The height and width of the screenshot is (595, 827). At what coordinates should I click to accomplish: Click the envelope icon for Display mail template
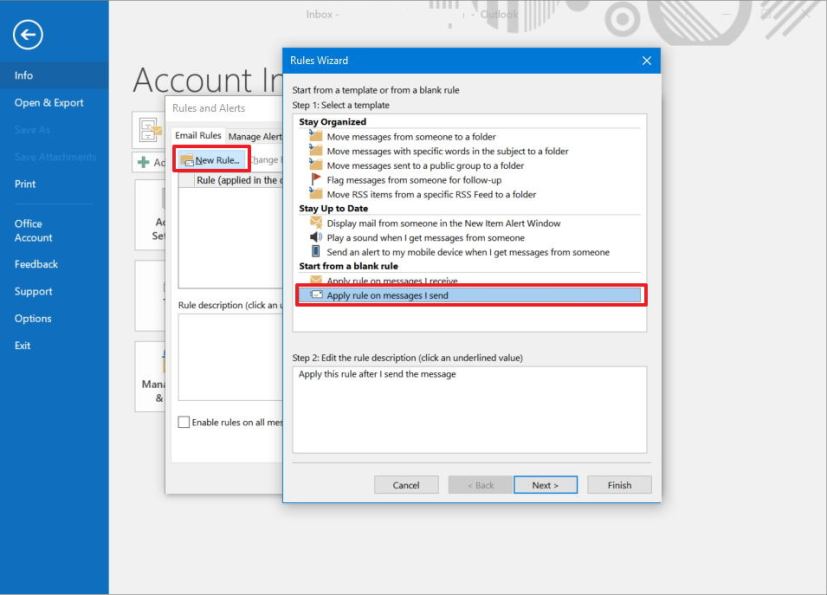(x=316, y=222)
